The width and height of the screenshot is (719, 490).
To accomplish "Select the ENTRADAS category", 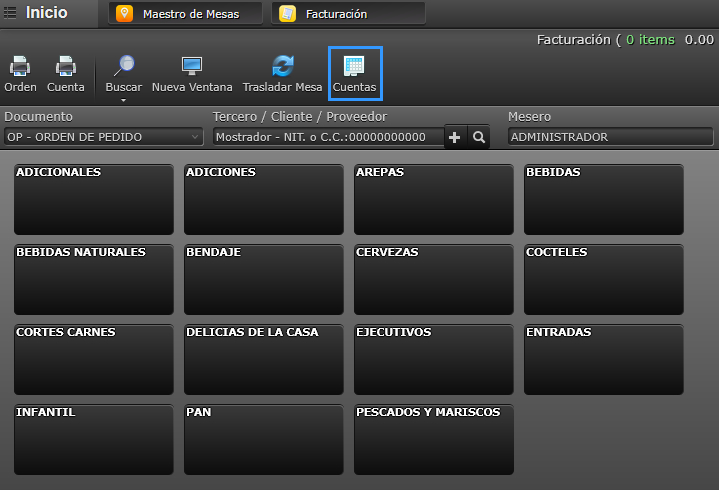I will (x=604, y=359).
